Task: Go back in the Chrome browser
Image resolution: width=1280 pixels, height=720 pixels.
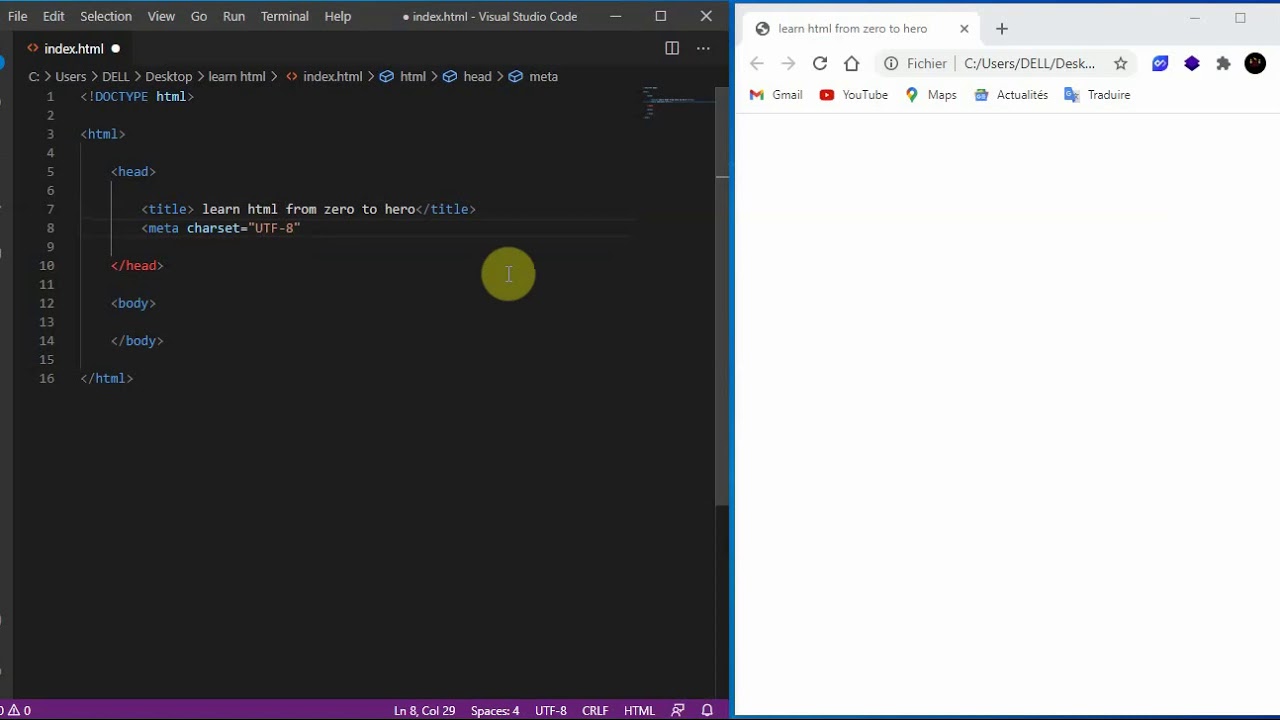Action: [757, 63]
